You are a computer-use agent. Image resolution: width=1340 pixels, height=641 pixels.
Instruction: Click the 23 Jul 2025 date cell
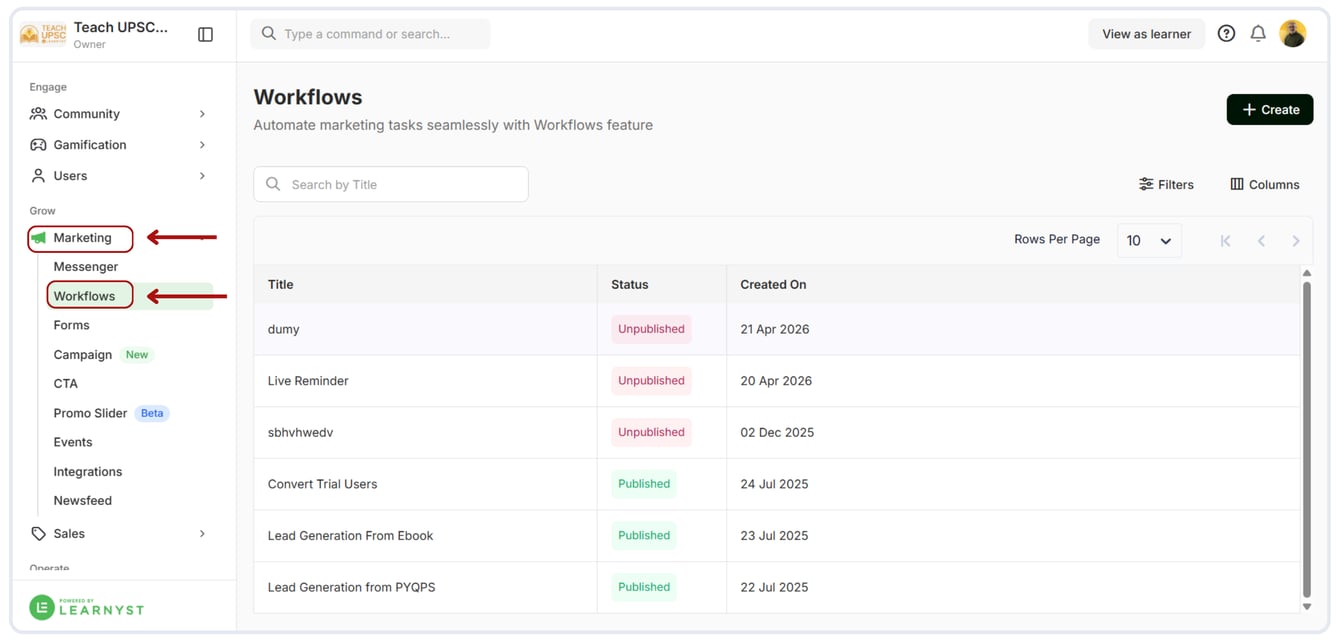coord(774,536)
